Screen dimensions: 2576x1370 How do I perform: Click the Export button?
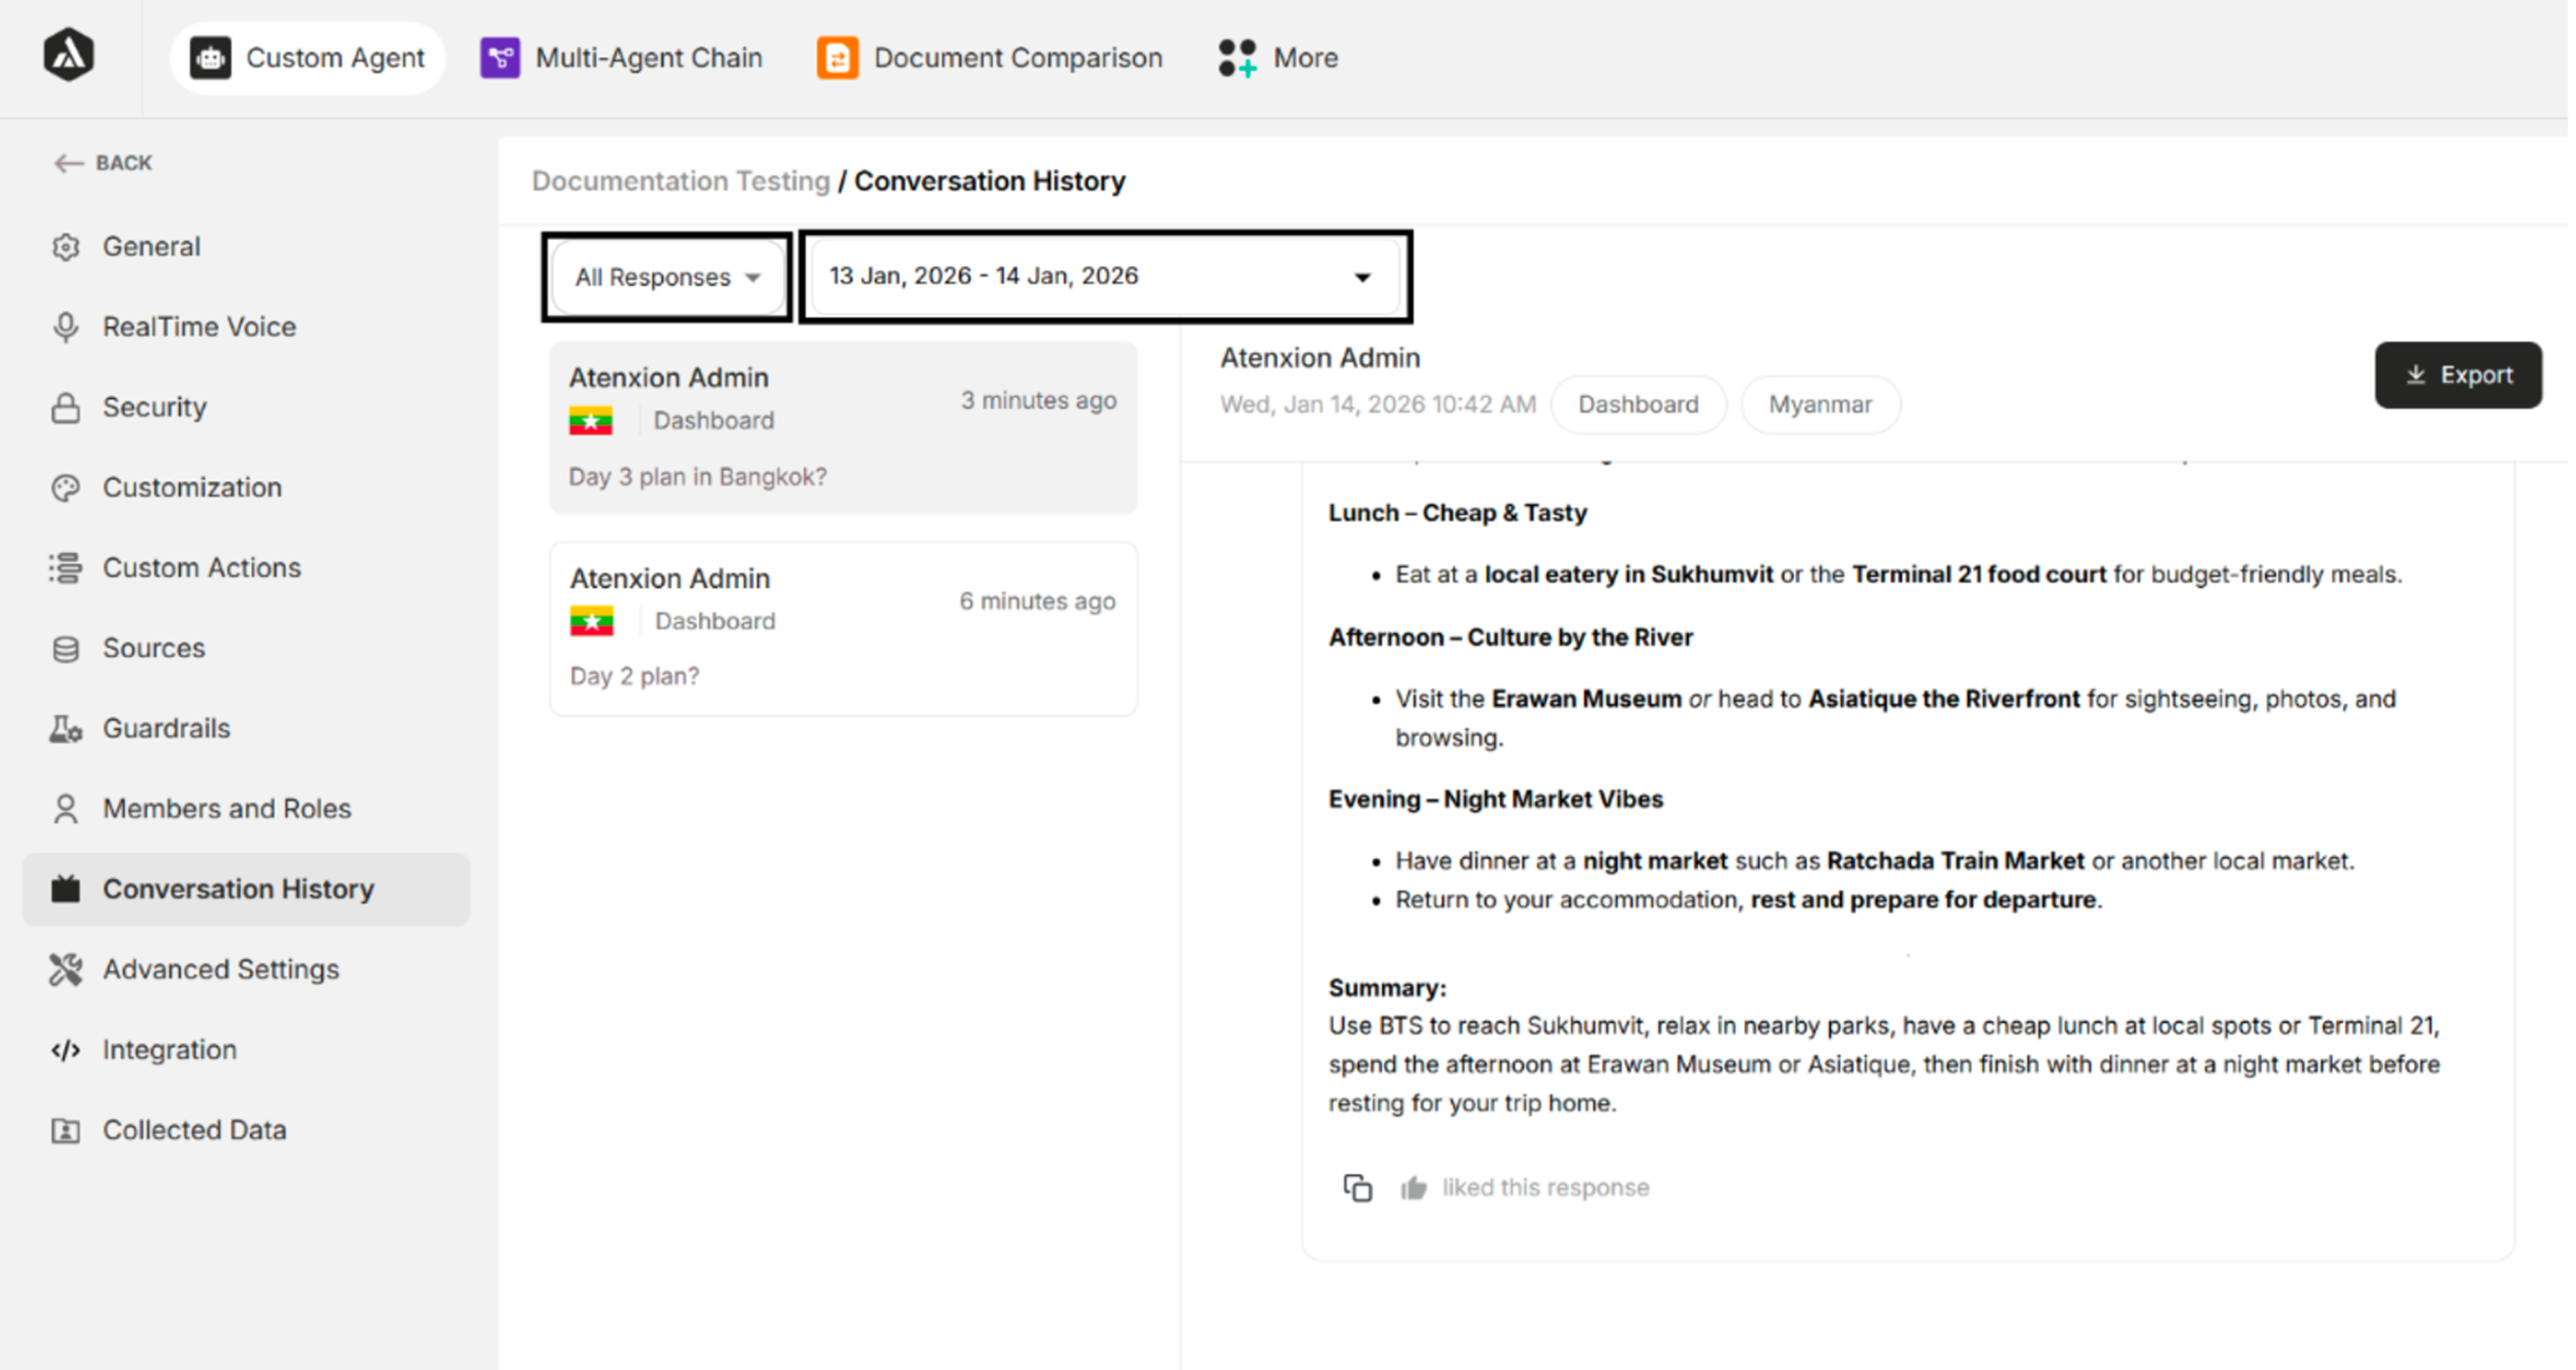(x=2458, y=375)
